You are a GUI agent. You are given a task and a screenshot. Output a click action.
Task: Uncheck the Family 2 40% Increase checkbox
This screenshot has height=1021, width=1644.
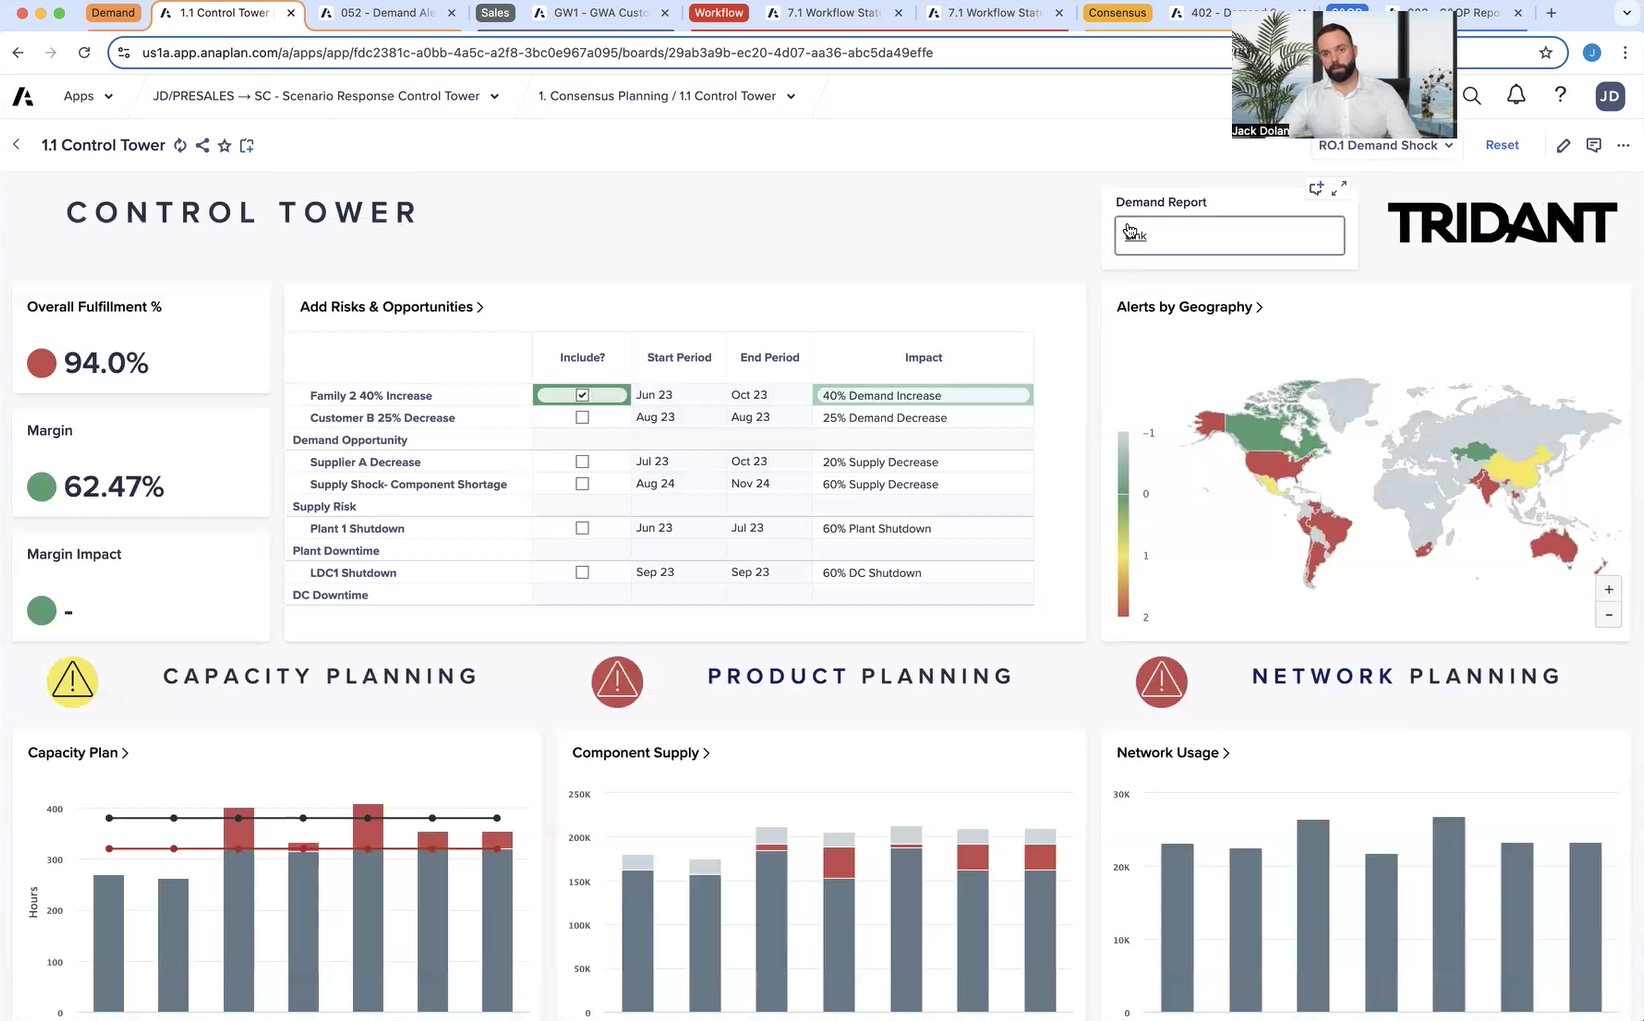click(582, 395)
